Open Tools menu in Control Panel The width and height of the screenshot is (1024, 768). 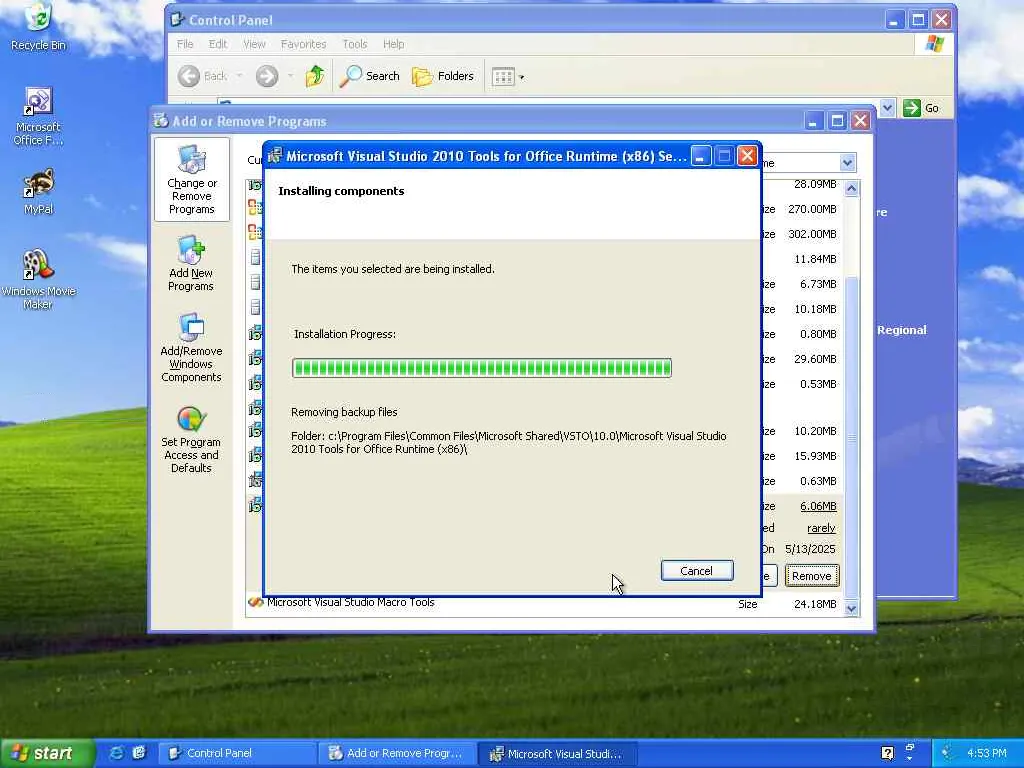355,44
